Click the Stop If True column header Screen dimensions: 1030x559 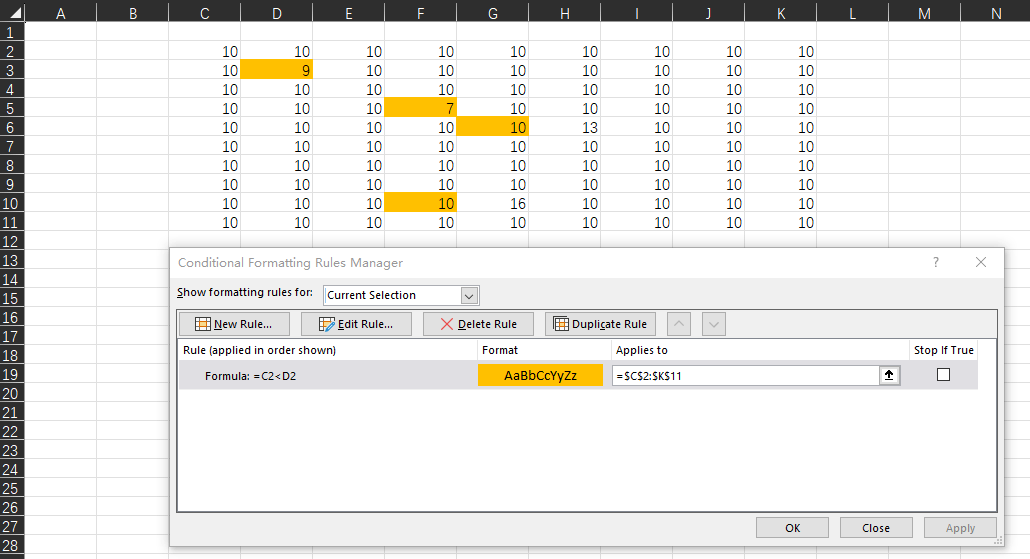[943, 350]
